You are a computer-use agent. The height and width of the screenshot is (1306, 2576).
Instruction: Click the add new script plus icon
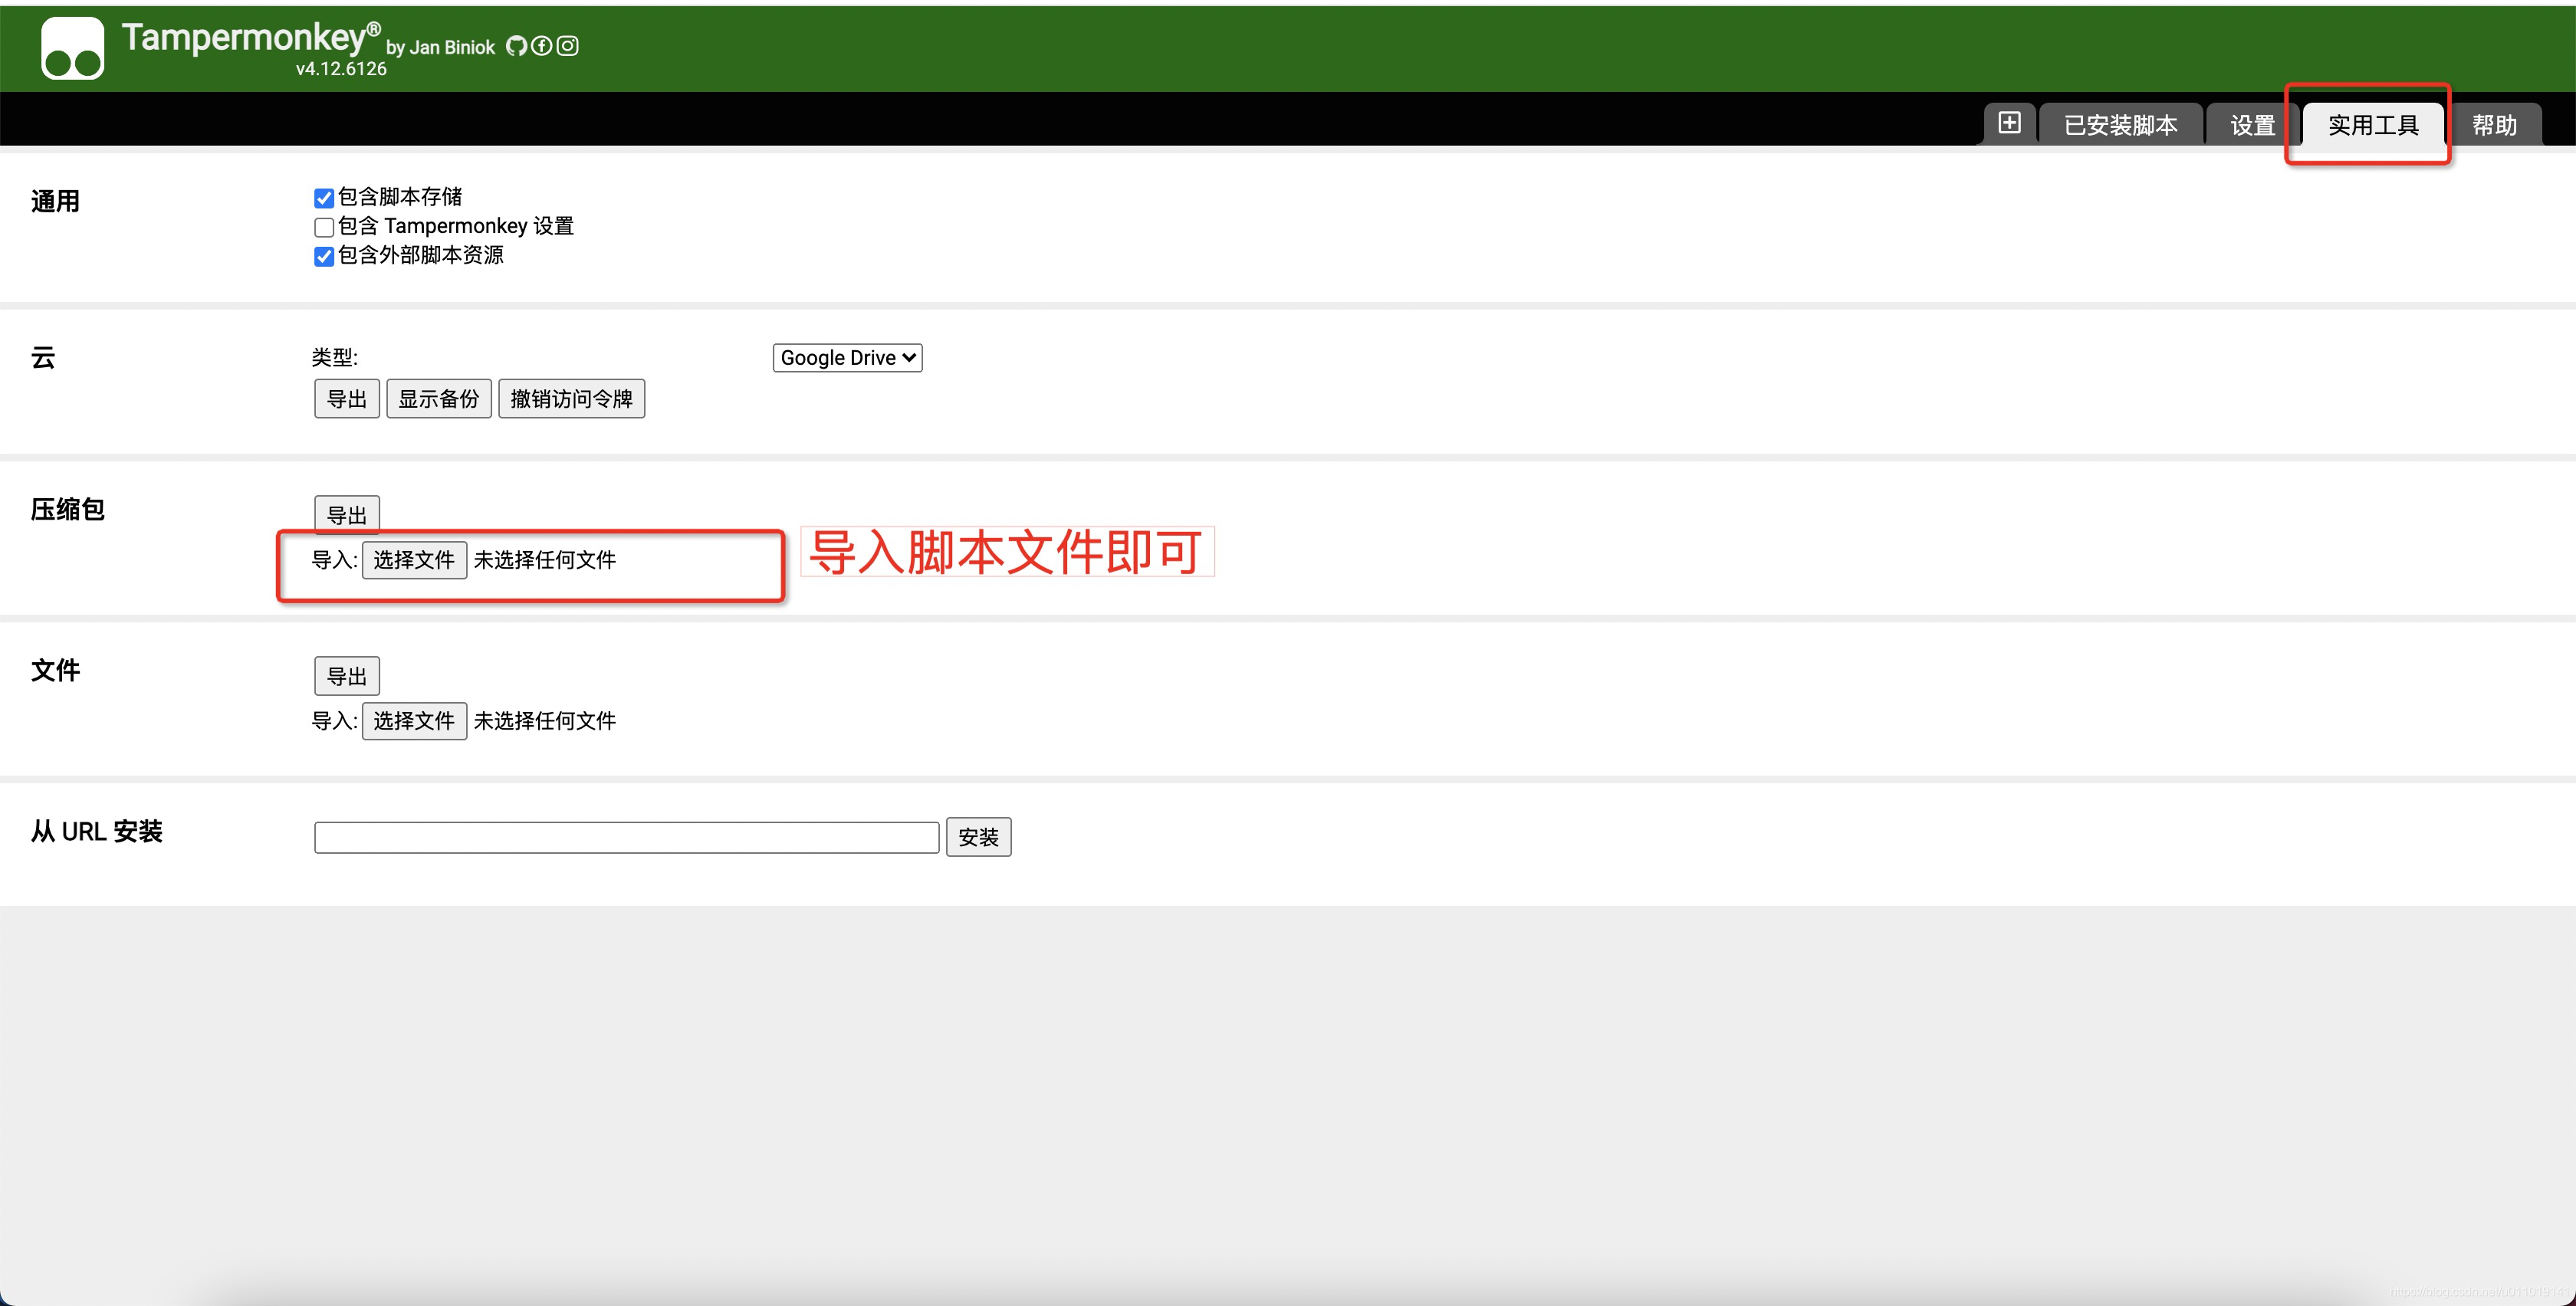tap(2009, 123)
